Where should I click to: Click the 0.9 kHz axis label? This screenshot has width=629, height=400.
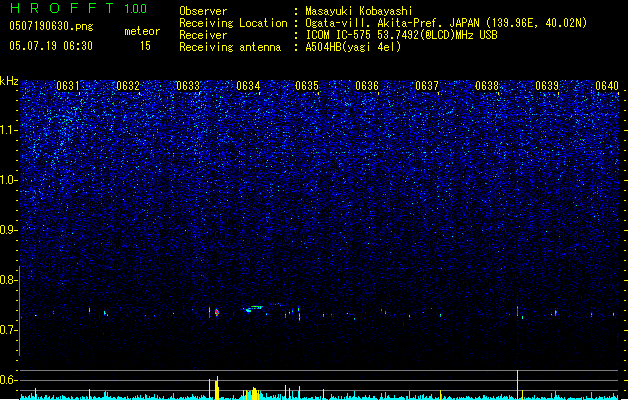[x=9, y=230]
